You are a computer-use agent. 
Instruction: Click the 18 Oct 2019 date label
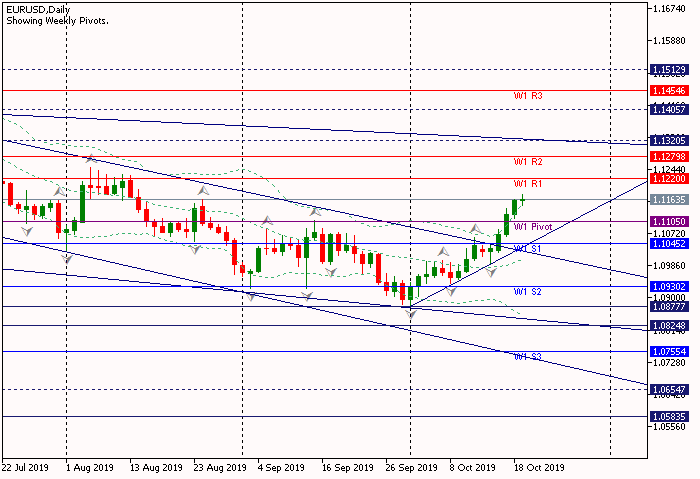pos(540,467)
